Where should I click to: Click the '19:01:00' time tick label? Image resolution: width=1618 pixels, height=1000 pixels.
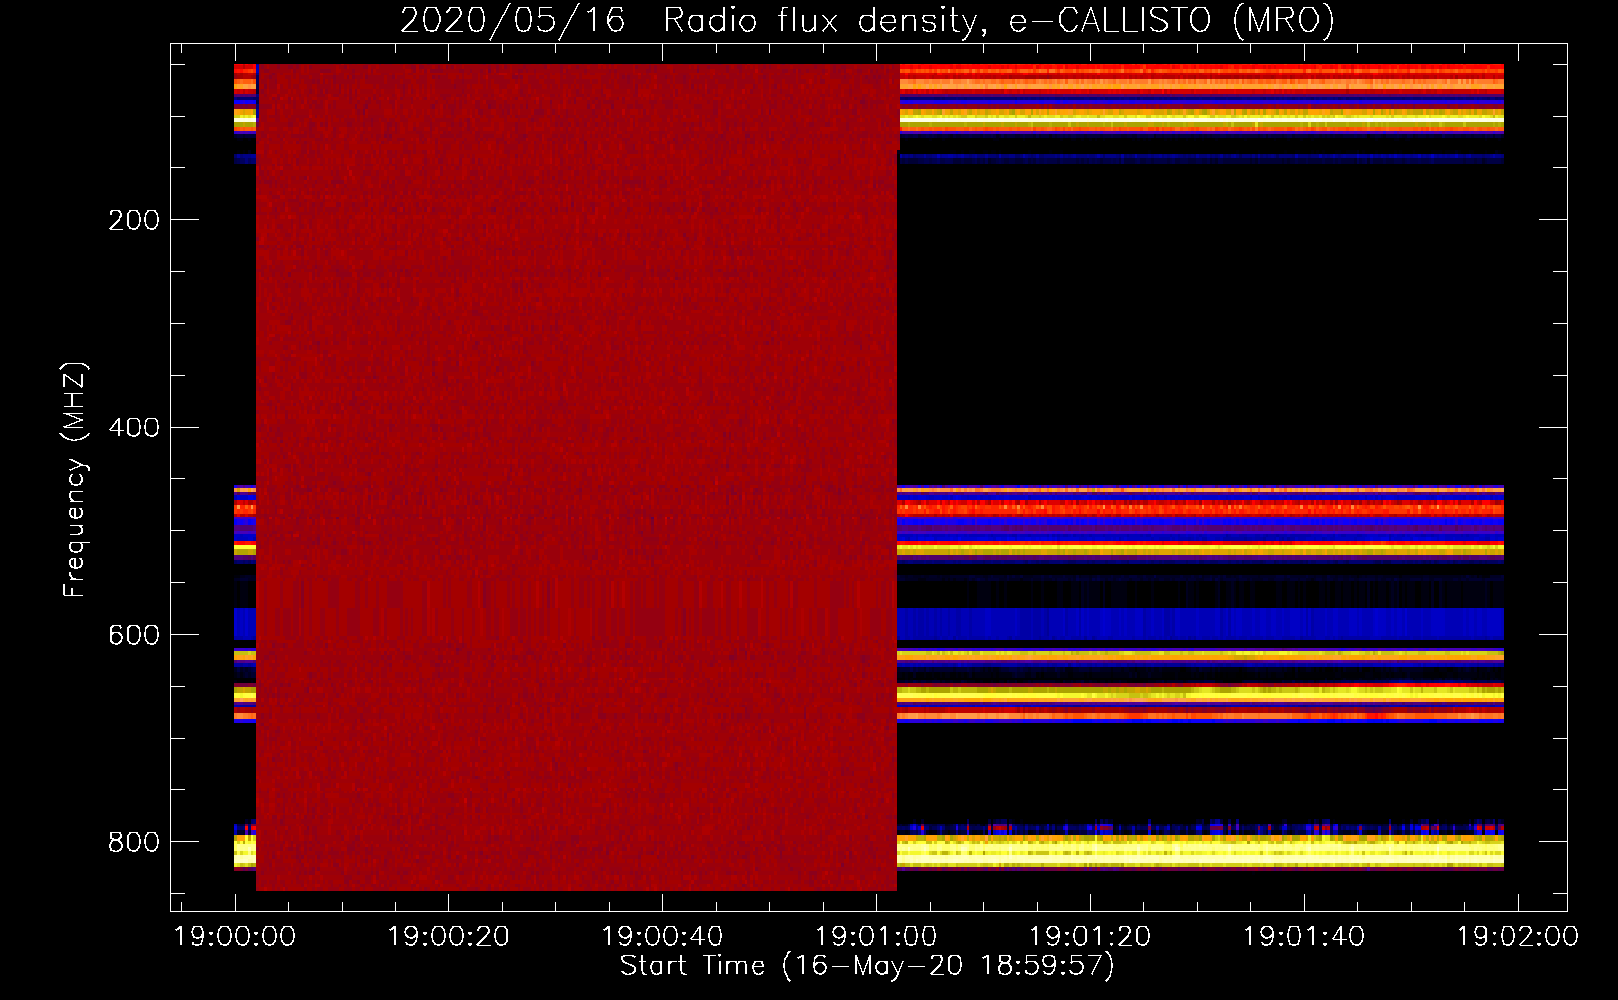(x=876, y=937)
